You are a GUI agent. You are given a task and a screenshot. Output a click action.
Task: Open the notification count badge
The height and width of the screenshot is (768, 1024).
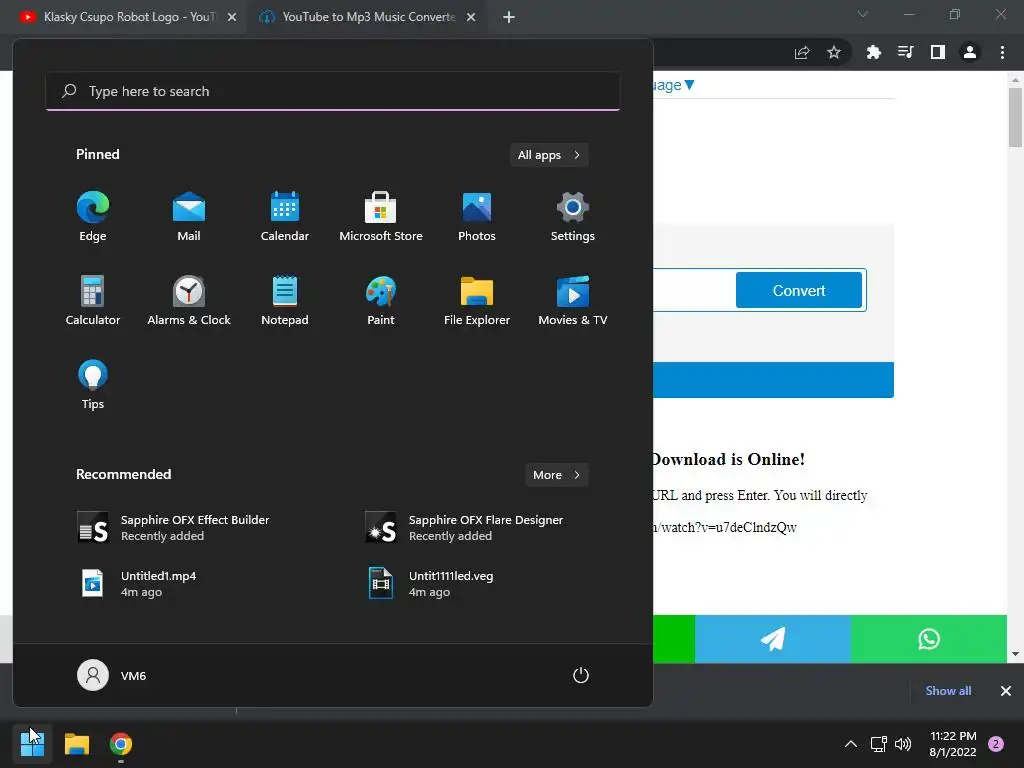pyautogui.click(x=996, y=744)
